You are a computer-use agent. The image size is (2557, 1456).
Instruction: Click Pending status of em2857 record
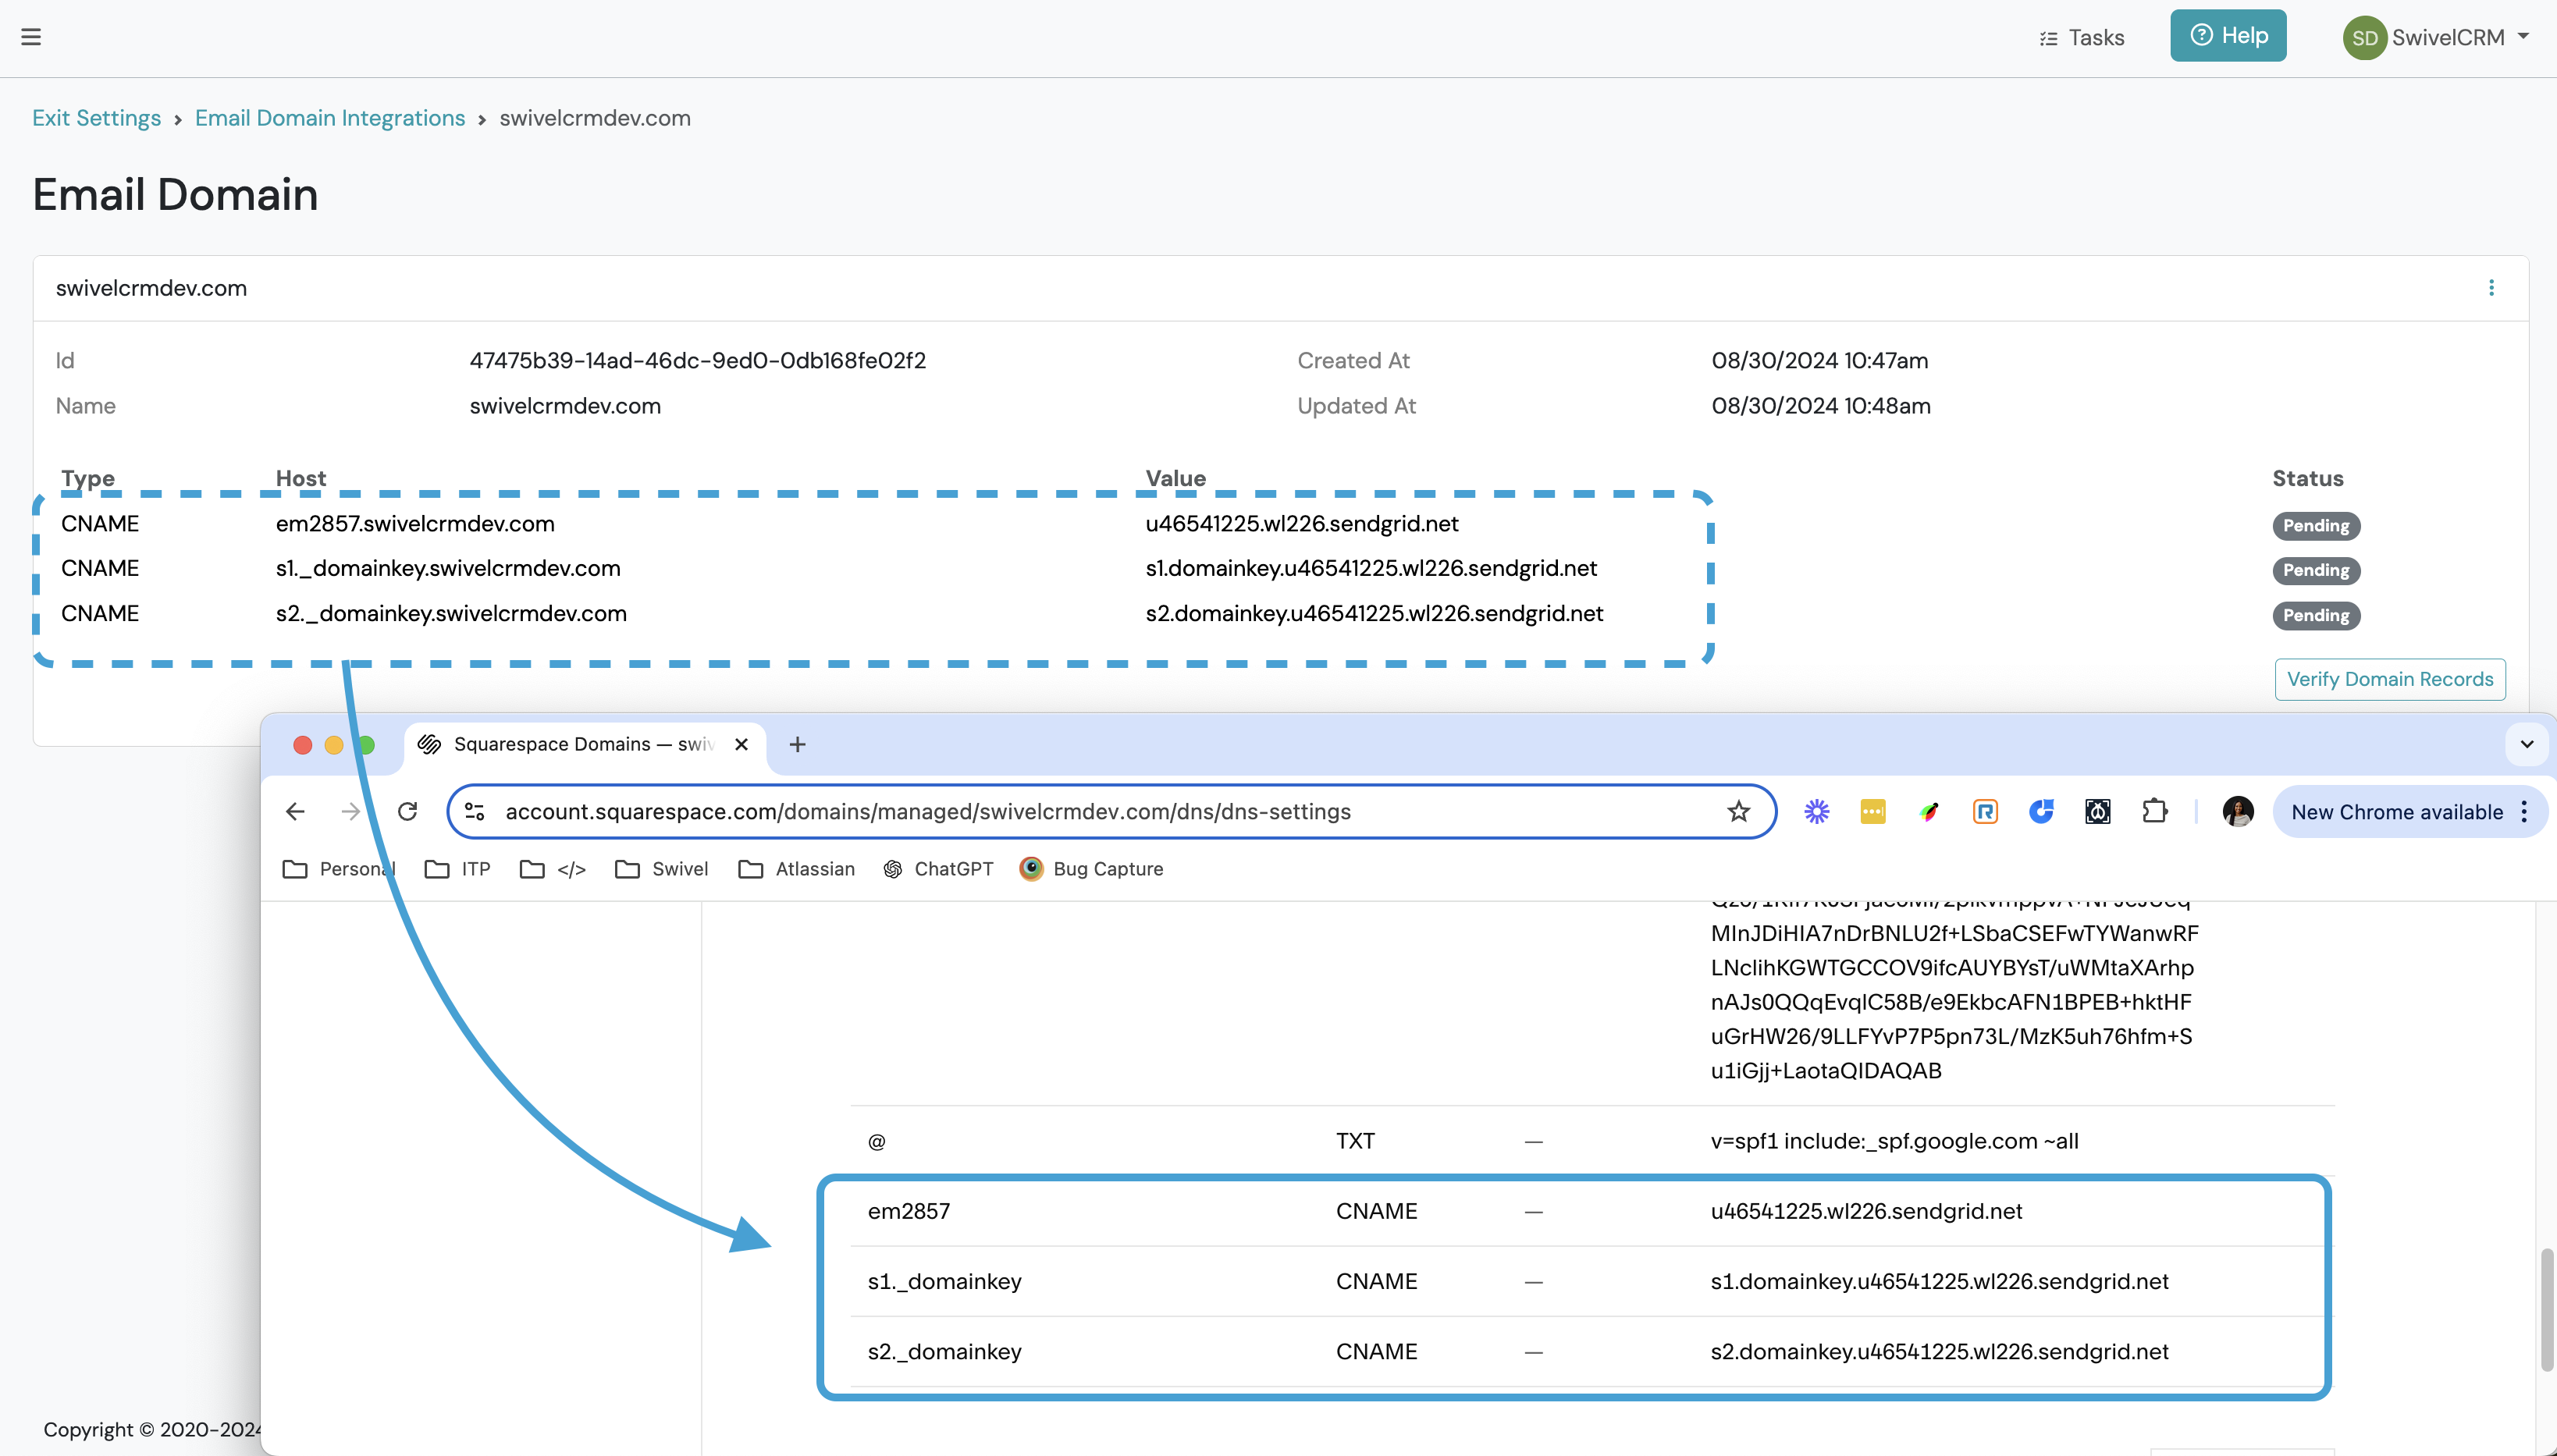coord(2316,525)
